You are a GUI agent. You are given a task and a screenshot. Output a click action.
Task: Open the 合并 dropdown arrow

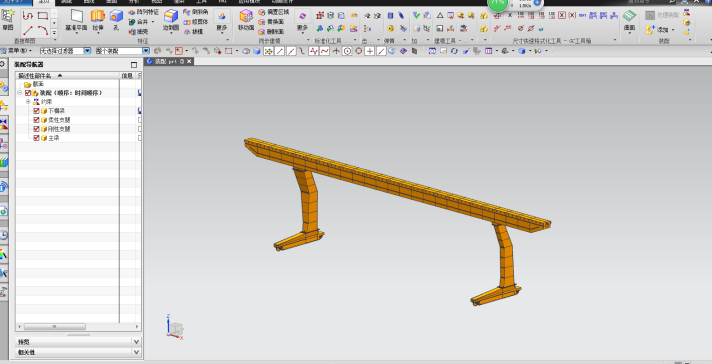tap(153, 22)
